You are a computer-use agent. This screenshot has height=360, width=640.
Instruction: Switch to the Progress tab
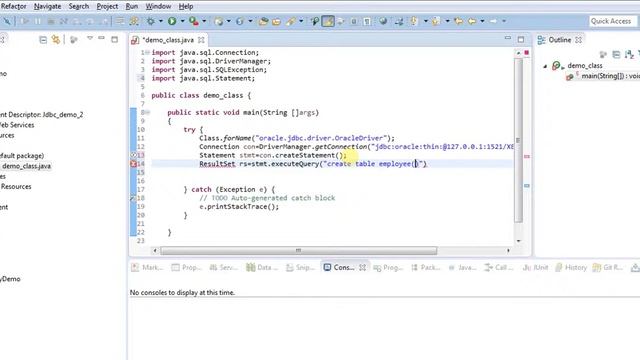pos(388,268)
